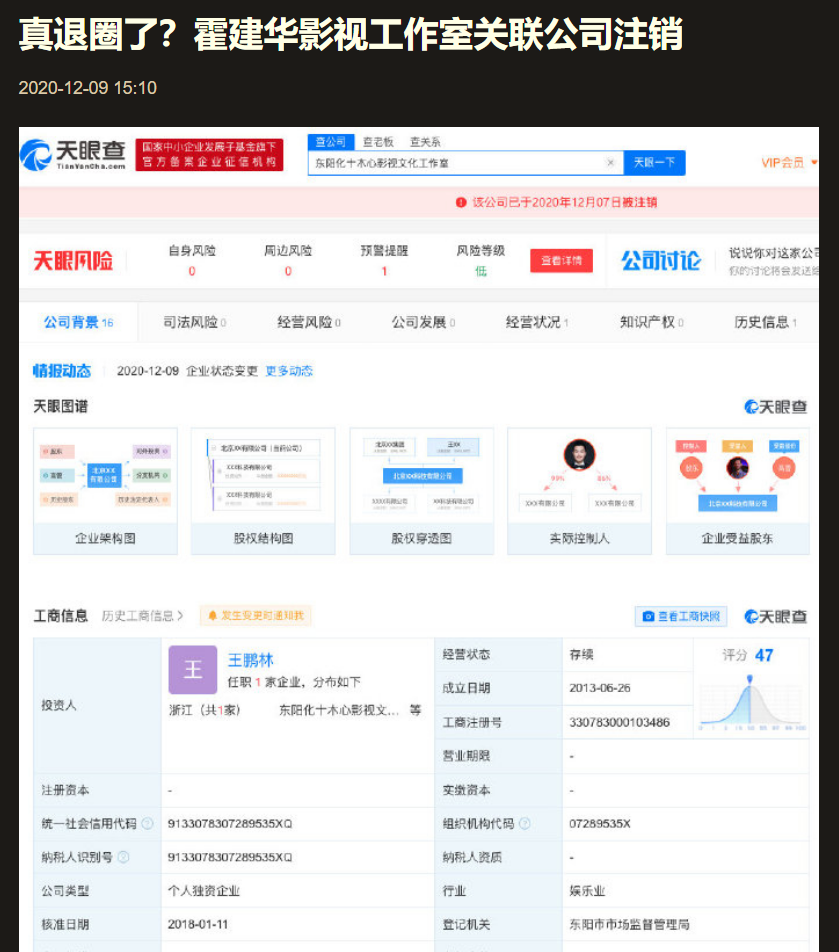
Task: Clear the search box with the X icon
Action: pos(610,163)
